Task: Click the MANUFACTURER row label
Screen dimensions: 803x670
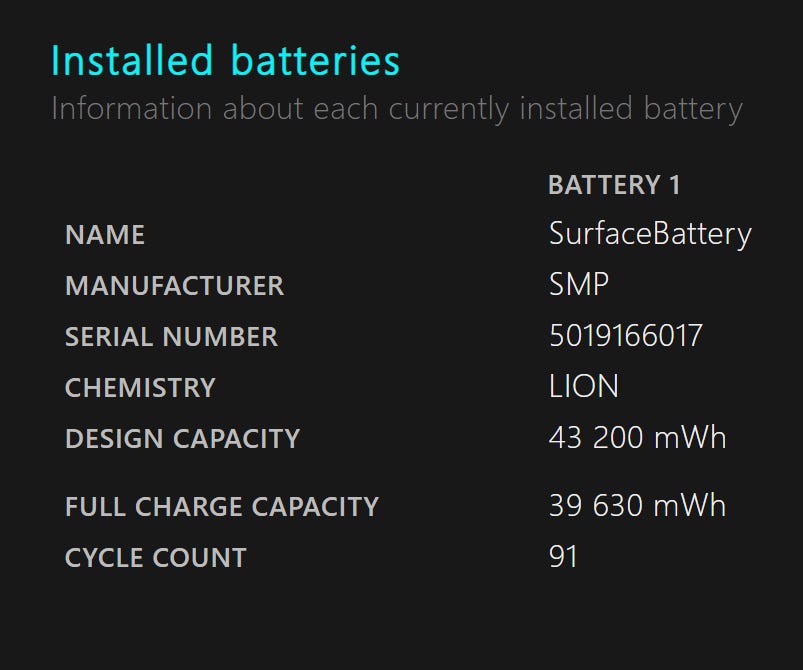Action: [174, 286]
